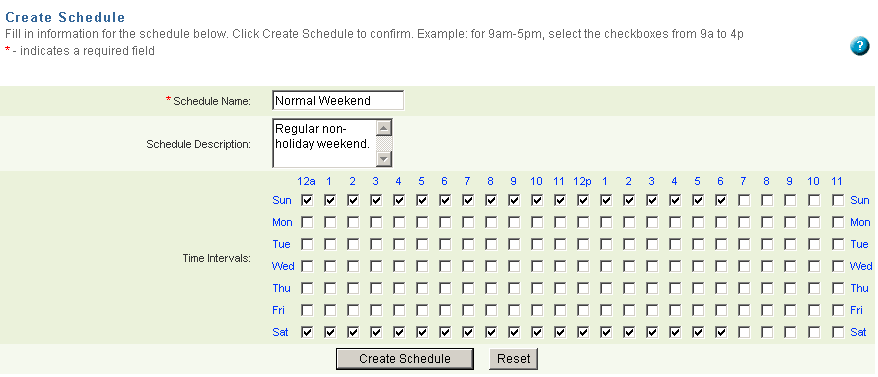Image resolution: width=878 pixels, height=377 pixels.
Task: Uncheck the Sun 12a checkbox
Action: (x=307, y=200)
